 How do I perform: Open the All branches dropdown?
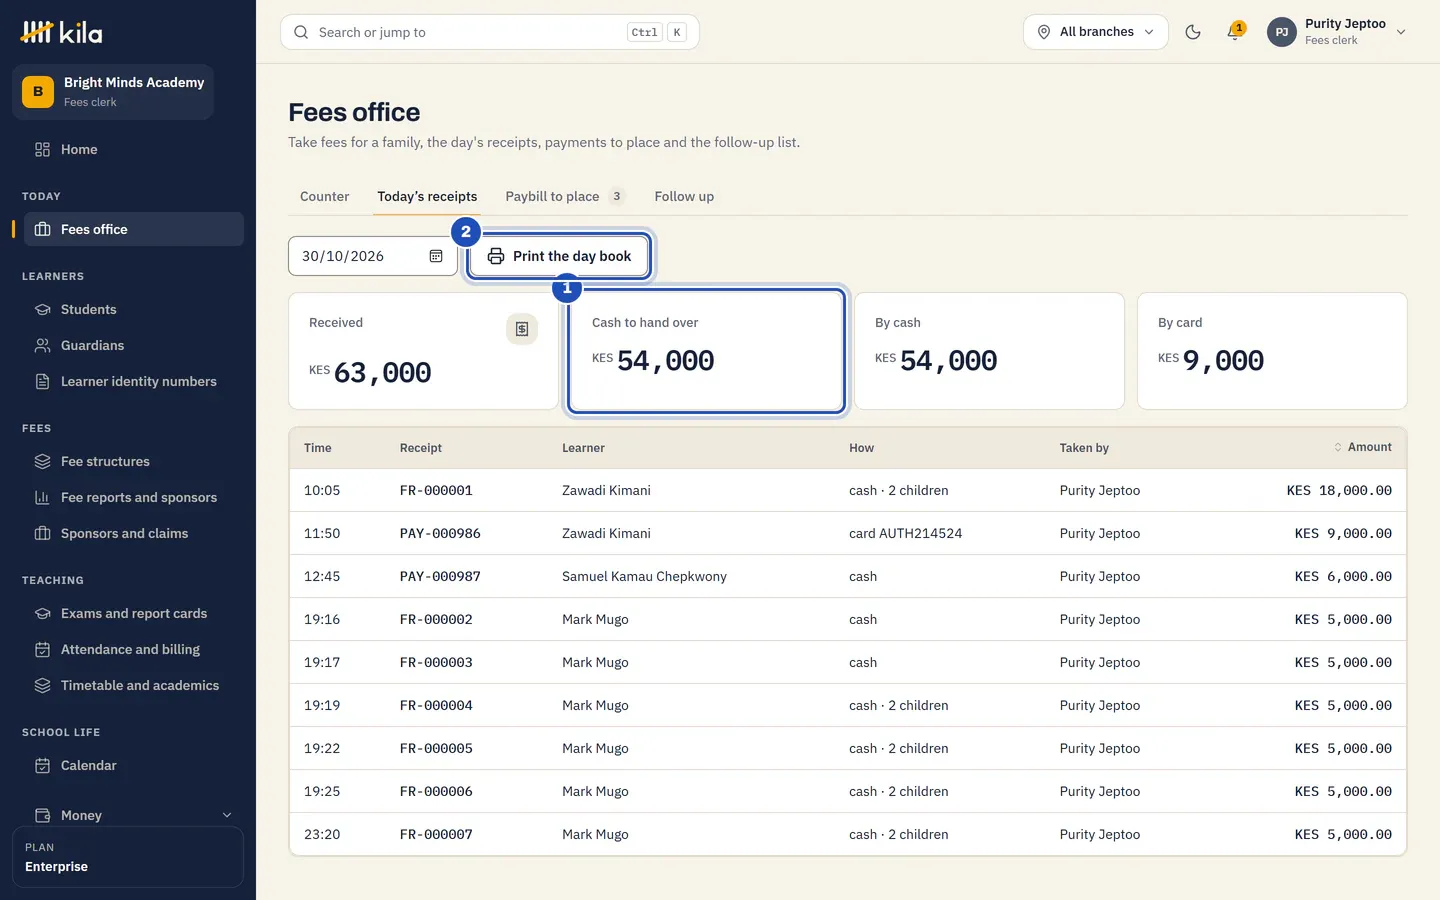[x=1096, y=32]
